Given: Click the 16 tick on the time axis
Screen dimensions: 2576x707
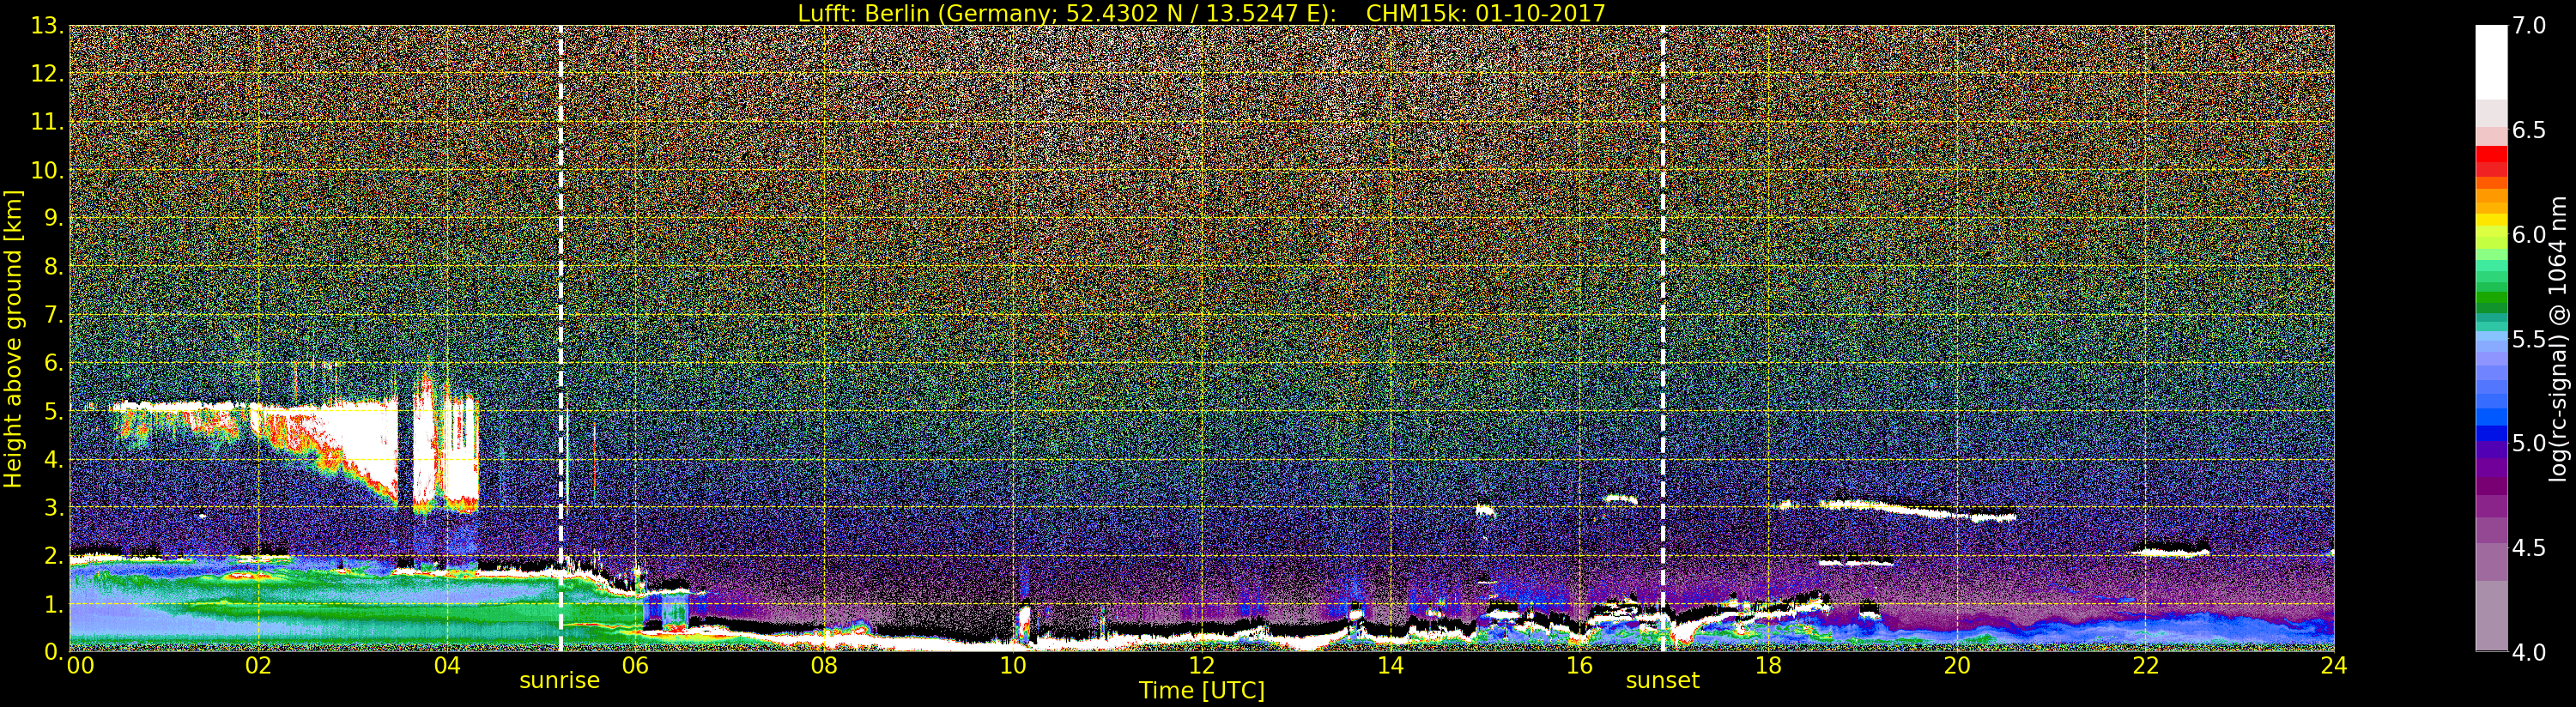Looking at the screenshot, I should tap(1580, 666).
